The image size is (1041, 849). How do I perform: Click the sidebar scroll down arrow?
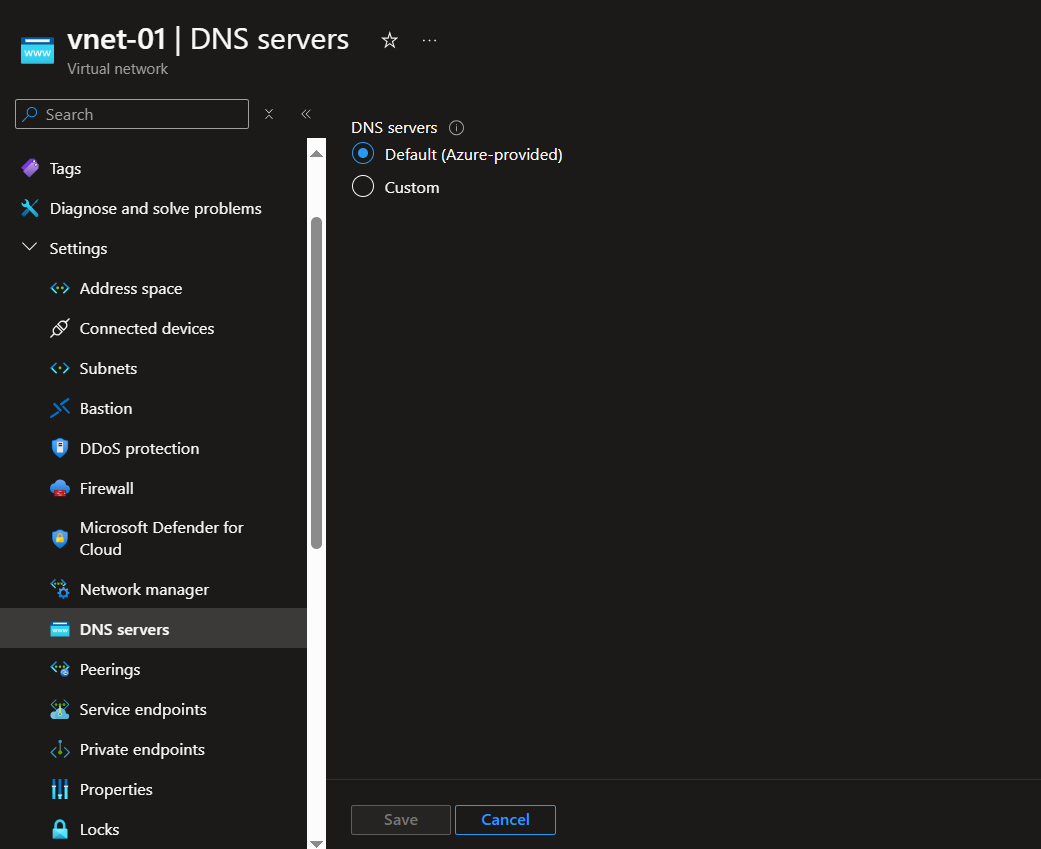(317, 843)
